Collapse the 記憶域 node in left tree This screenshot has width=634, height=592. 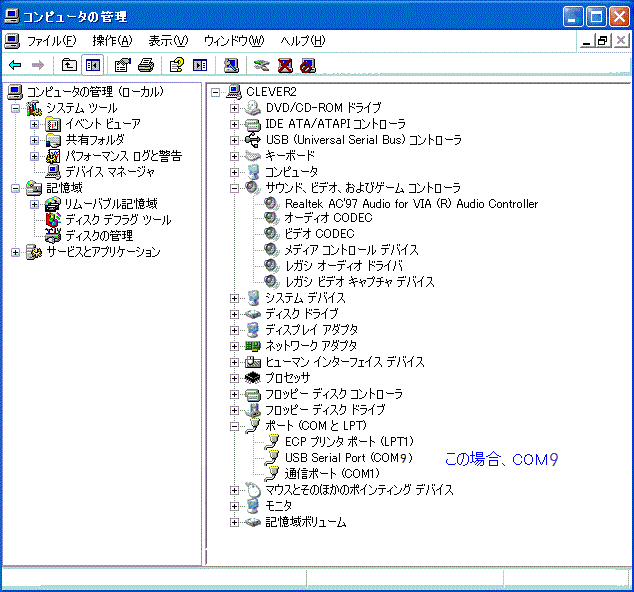coord(15,188)
